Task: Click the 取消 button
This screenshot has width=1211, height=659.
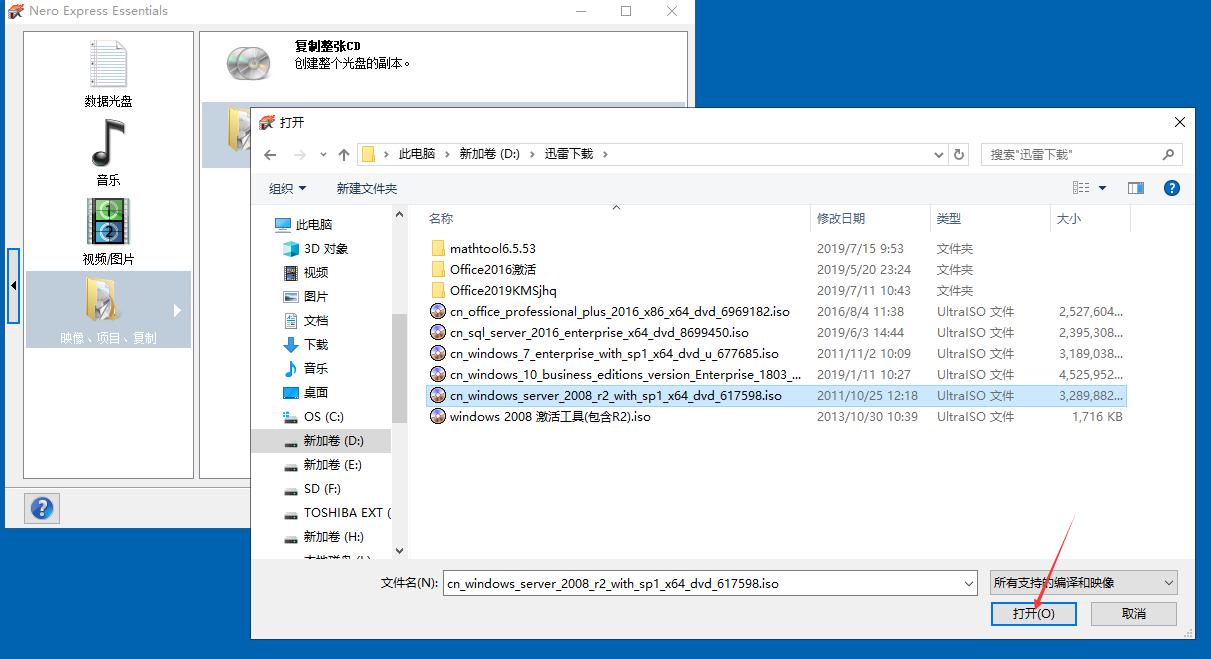Action: 1132,614
